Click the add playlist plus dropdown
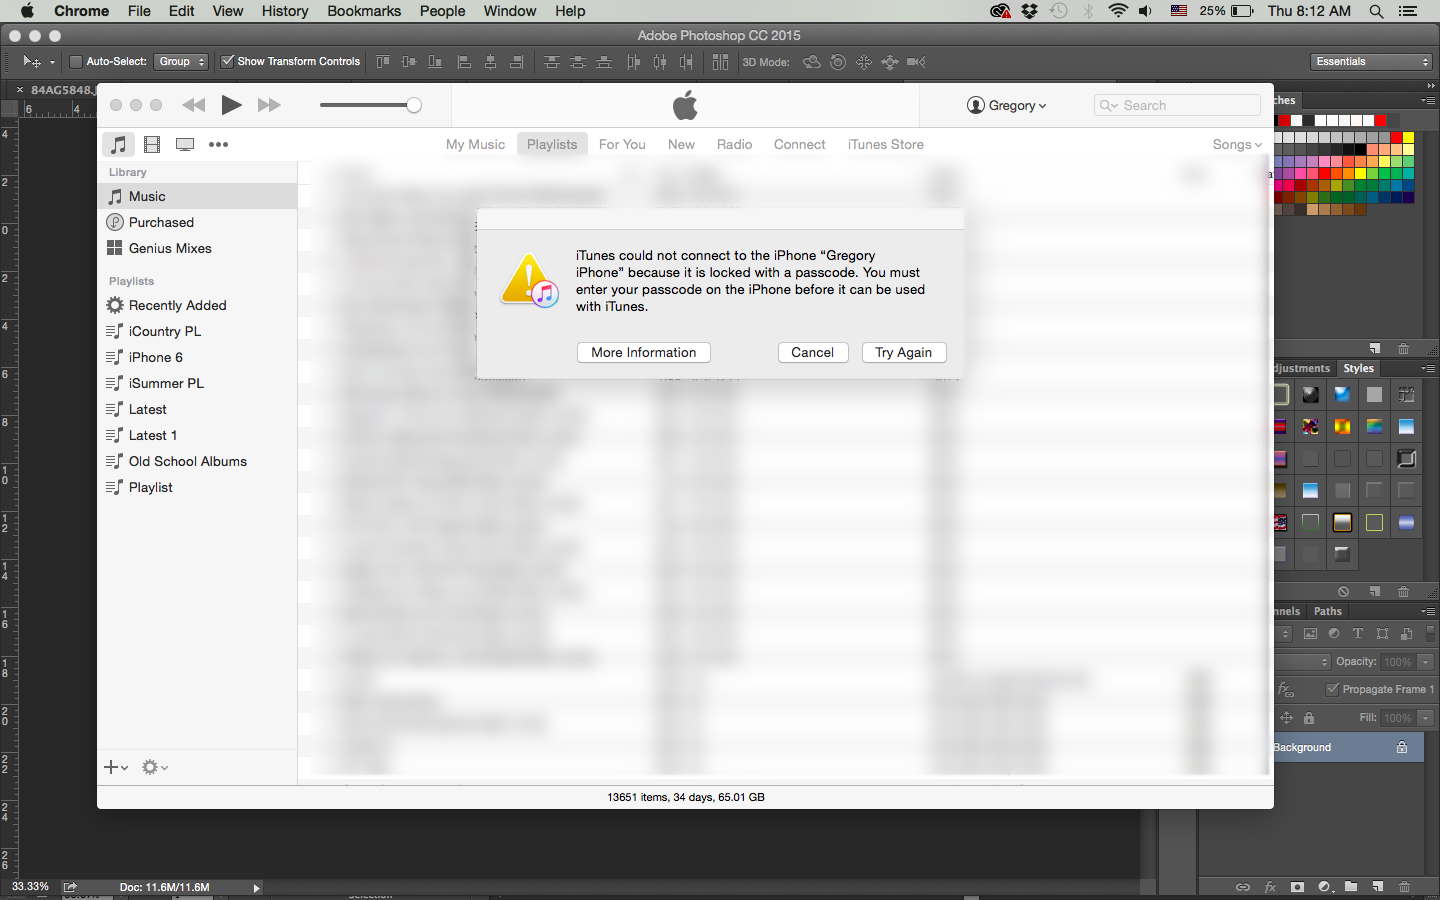The height and width of the screenshot is (900, 1440). click(x=116, y=767)
